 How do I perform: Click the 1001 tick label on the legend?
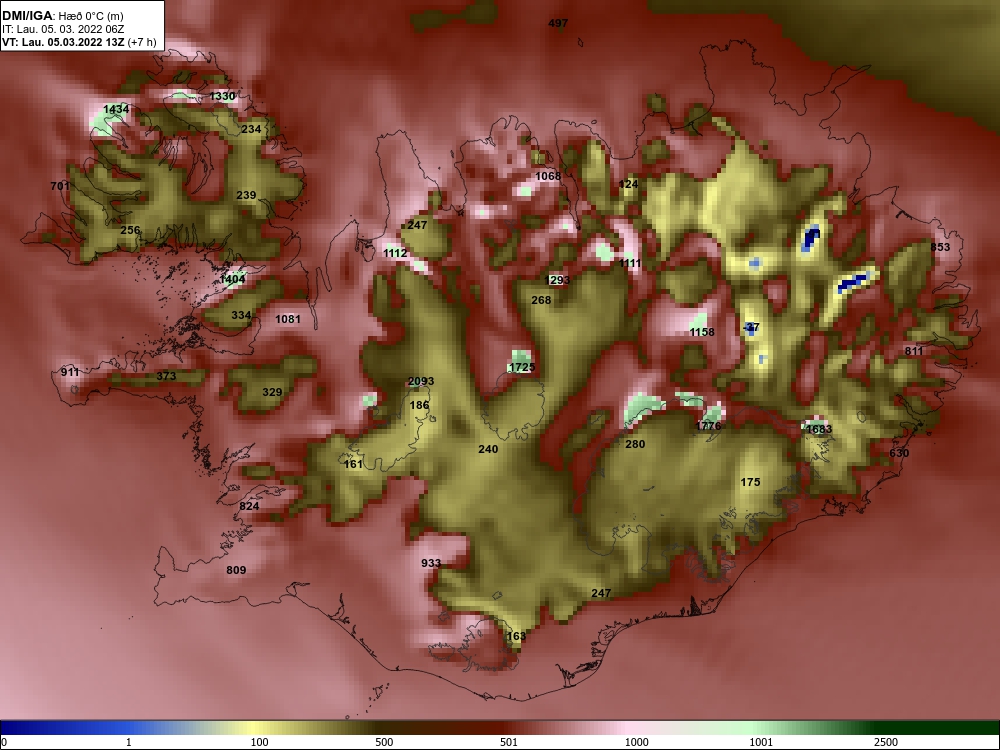pos(761,742)
